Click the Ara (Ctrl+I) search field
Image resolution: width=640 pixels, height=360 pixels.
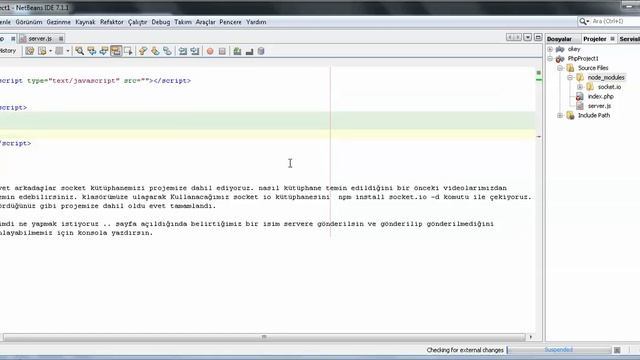615,21
